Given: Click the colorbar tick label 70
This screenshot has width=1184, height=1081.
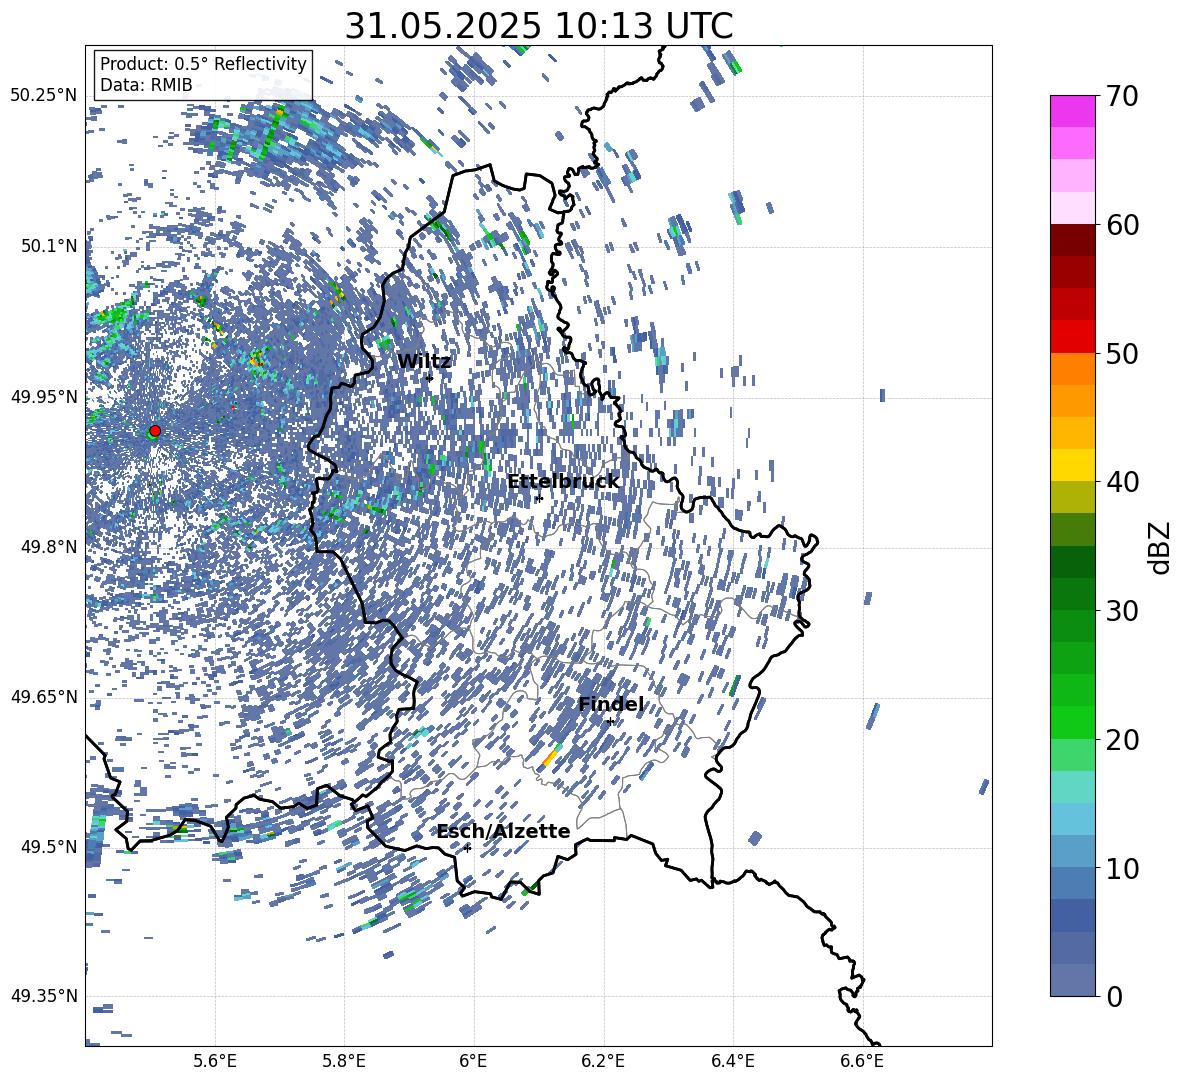Looking at the screenshot, I should point(1123,96).
